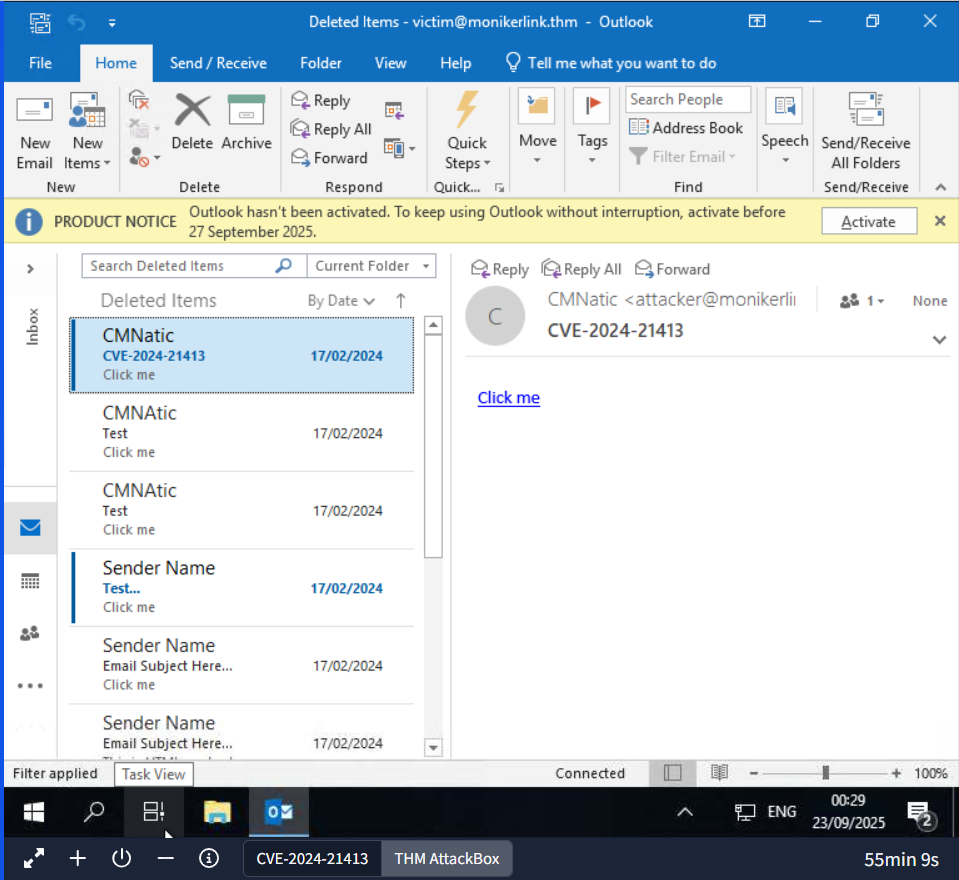Expand the message header chevron
This screenshot has height=880, width=959.
pos(939,339)
